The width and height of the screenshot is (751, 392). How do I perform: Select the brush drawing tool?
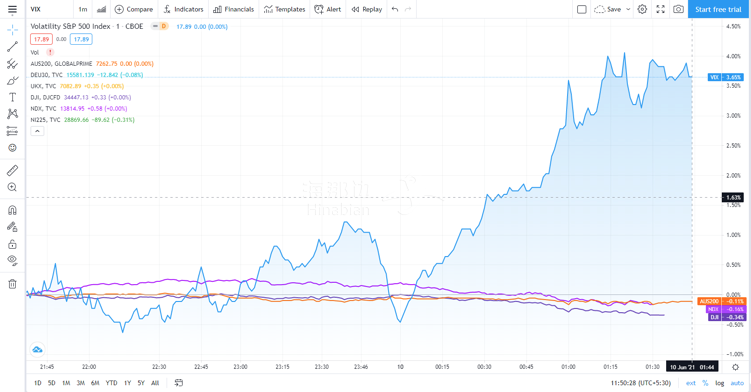pyautogui.click(x=12, y=81)
